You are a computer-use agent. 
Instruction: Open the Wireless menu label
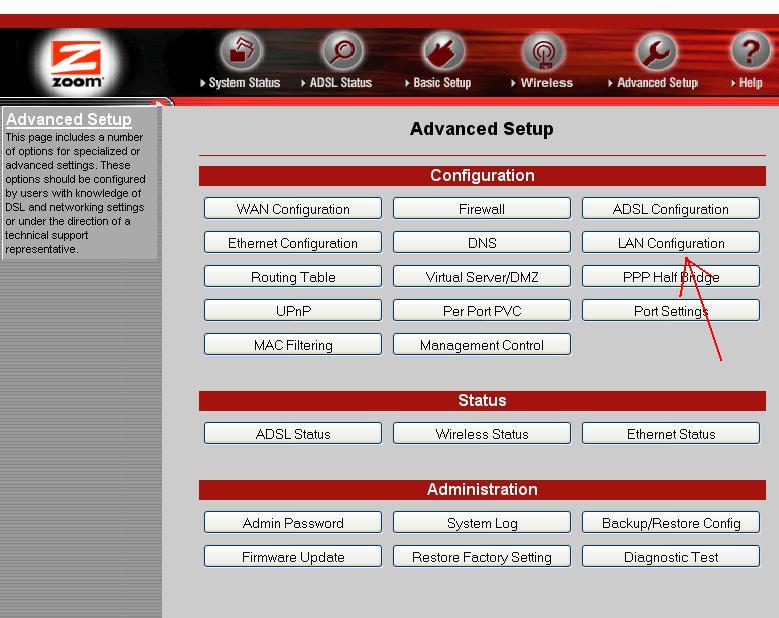coord(542,83)
